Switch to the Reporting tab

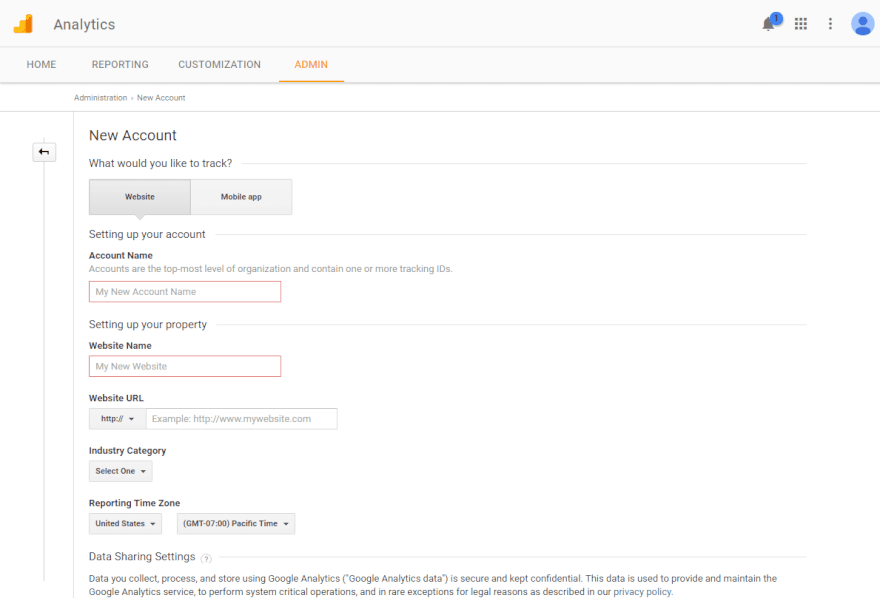point(120,65)
